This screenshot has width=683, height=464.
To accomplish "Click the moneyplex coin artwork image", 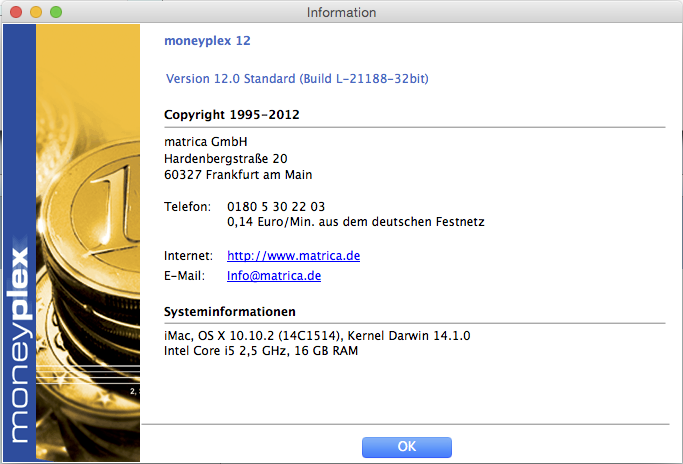I will (x=88, y=243).
